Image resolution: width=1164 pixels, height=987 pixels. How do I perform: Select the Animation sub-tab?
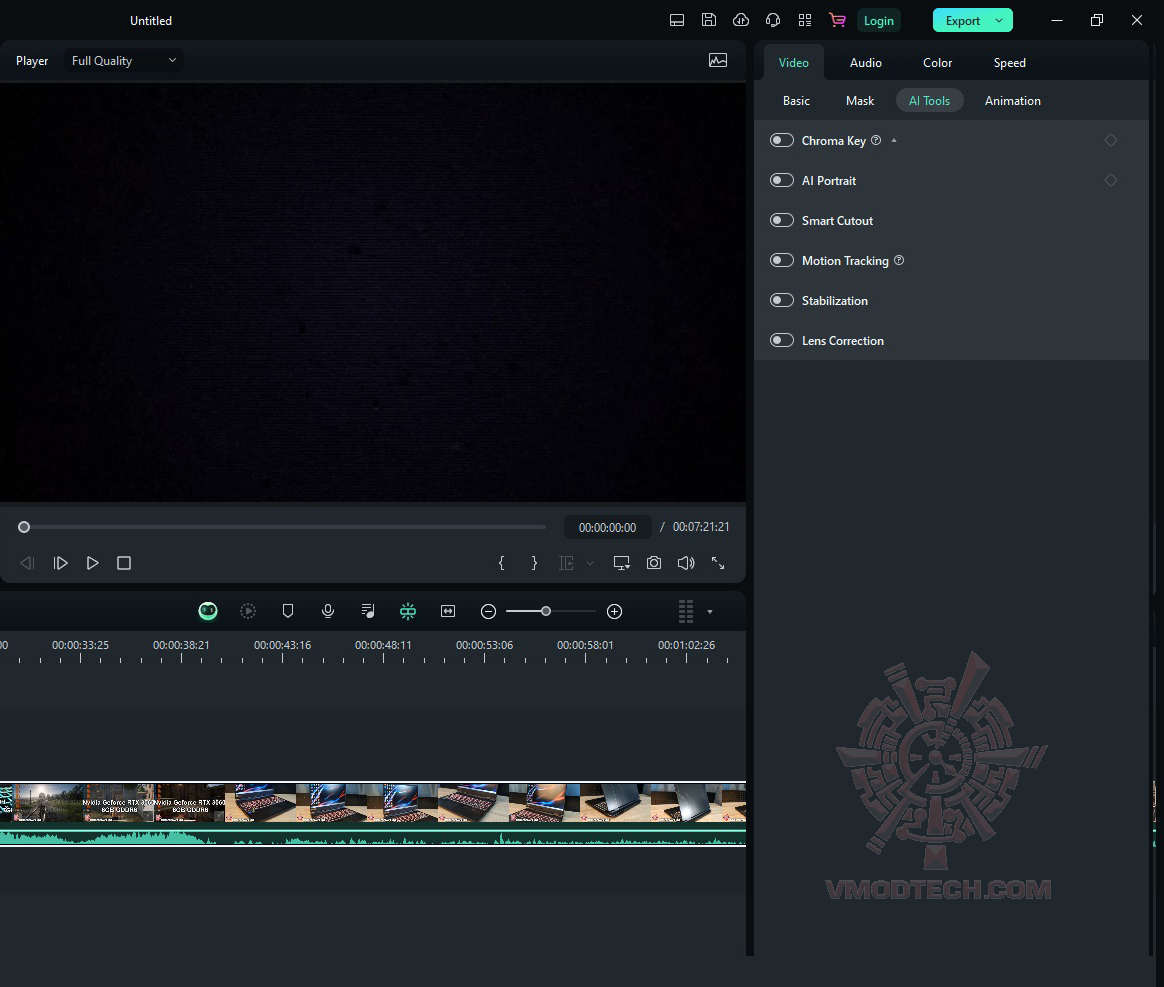(x=1013, y=101)
